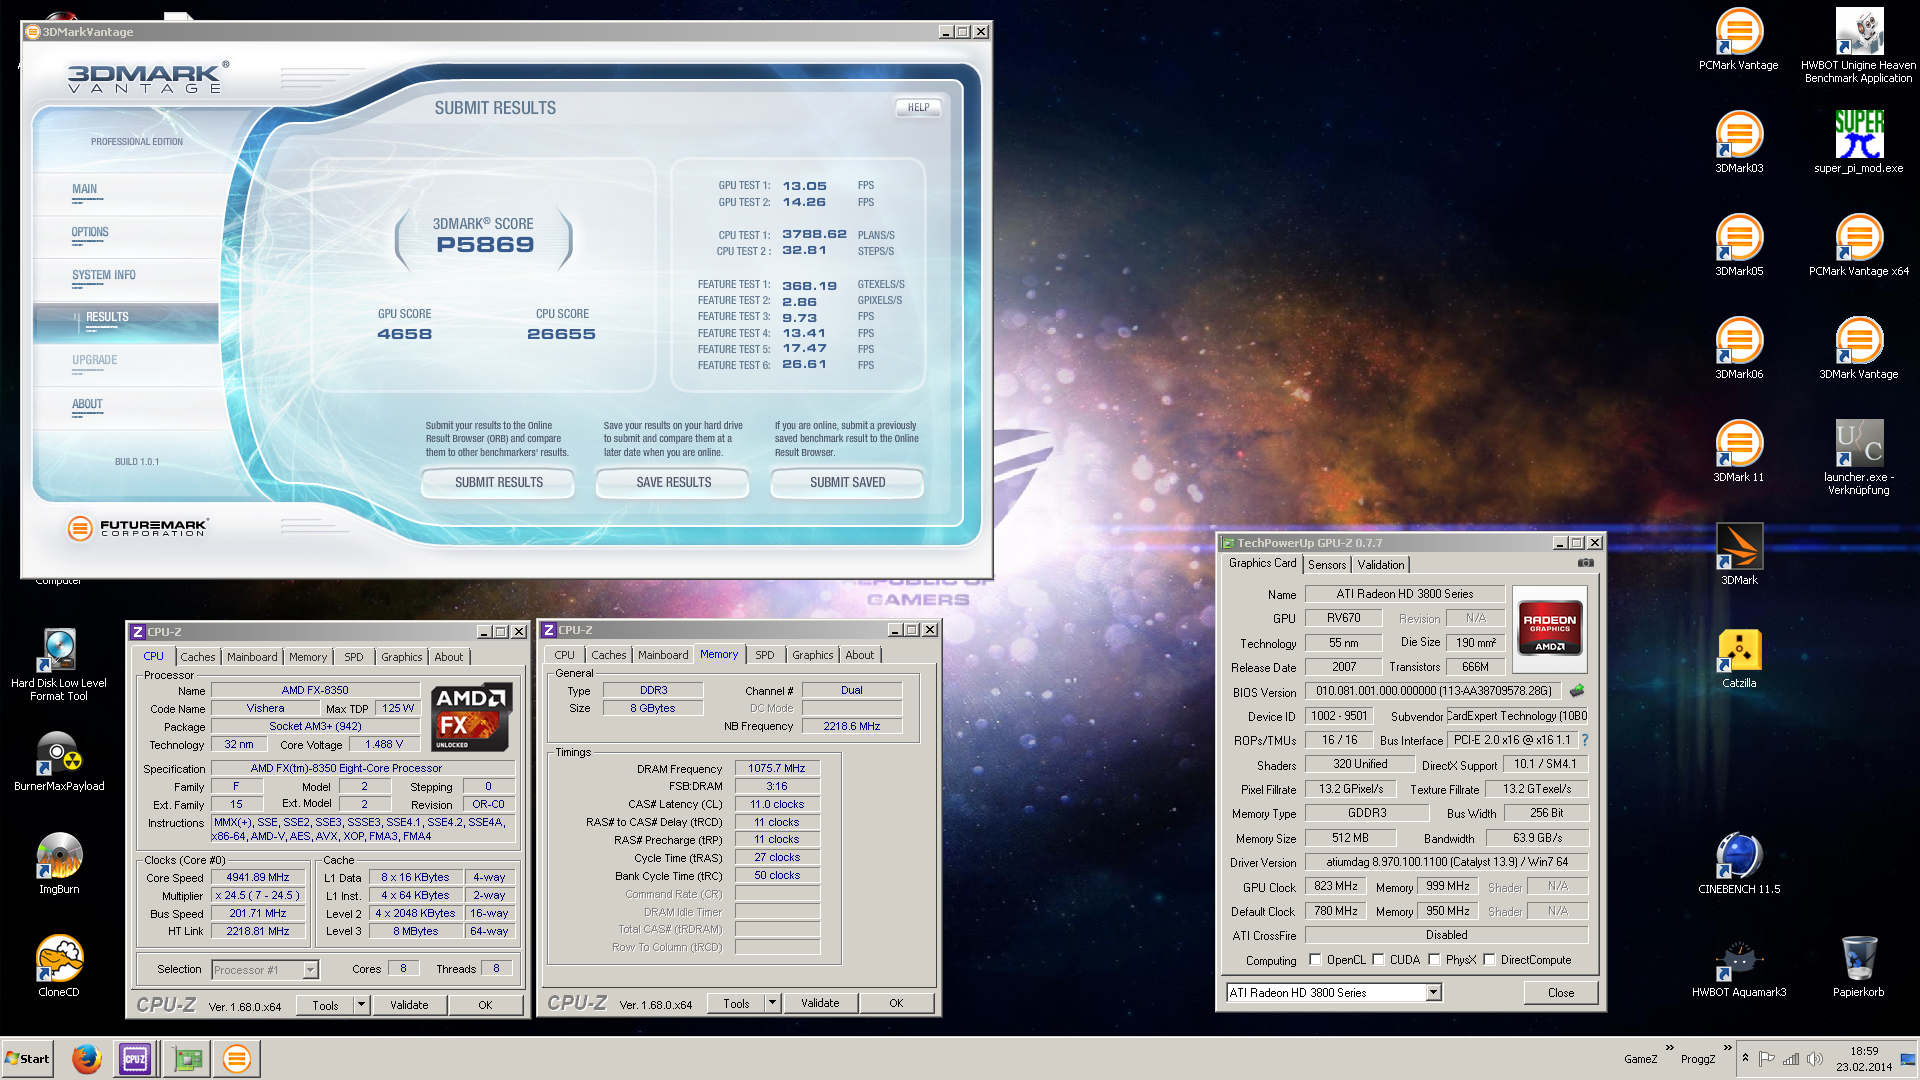Open OPTIONS in 3DMark Vantage sidebar
The height and width of the screenshot is (1080, 1920).
pyautogui.click(x=90, y=233)
